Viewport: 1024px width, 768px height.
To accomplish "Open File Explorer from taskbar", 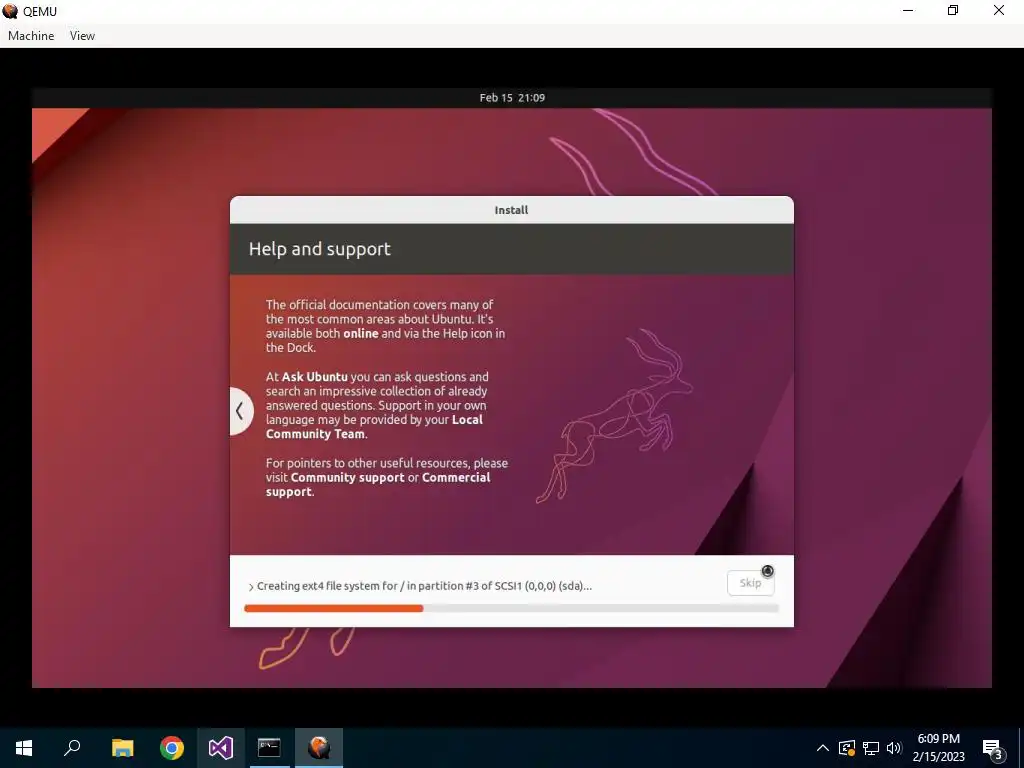I will click(x=122, y=748).
